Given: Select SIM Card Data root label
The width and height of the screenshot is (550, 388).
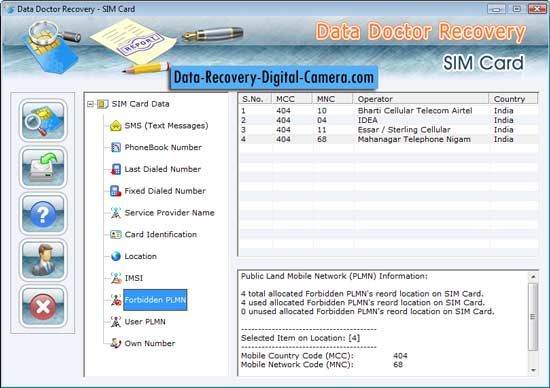Looking at the screenshot, I should [x=140, y=104].
